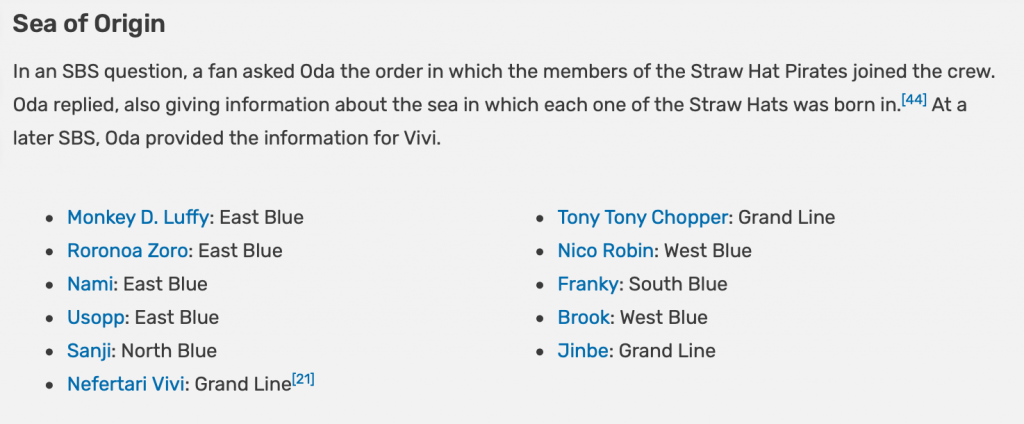Click the 'North Blue' text beside Sanji
The image size is (1024, 424).
[x=169, y=351]
